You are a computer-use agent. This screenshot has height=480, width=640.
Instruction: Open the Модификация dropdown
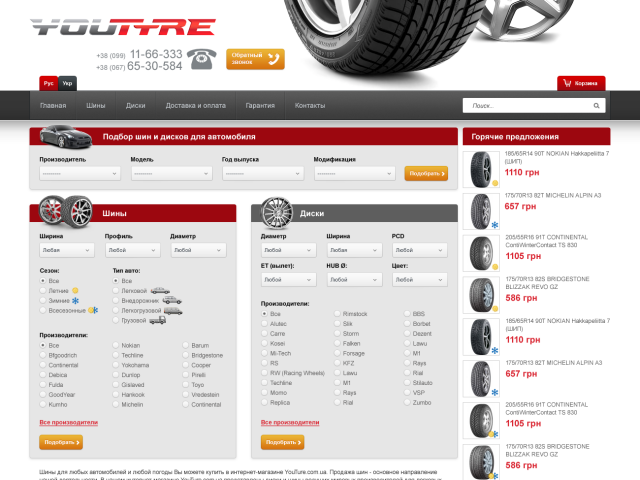click(x=355, y=173)
